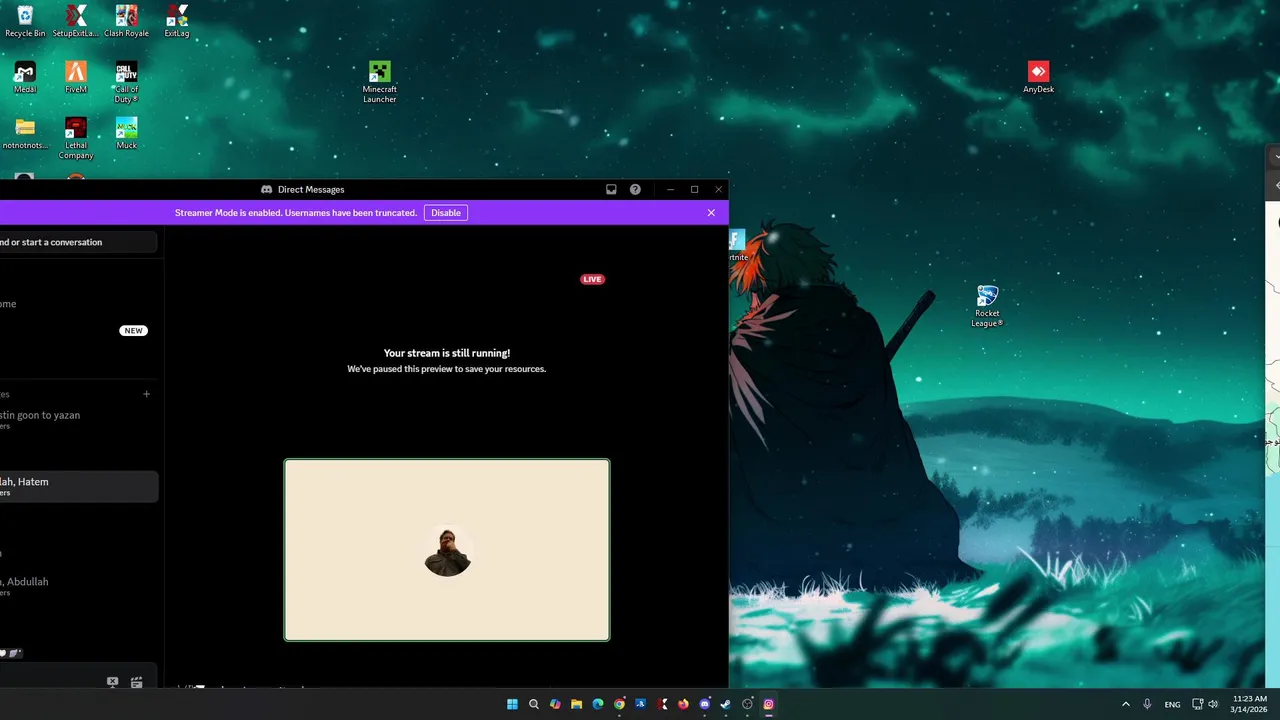The width and height of the screenshot is (1280, 720).
Task: Open the notnotnots folder on desktop
Action: point(25,133)
